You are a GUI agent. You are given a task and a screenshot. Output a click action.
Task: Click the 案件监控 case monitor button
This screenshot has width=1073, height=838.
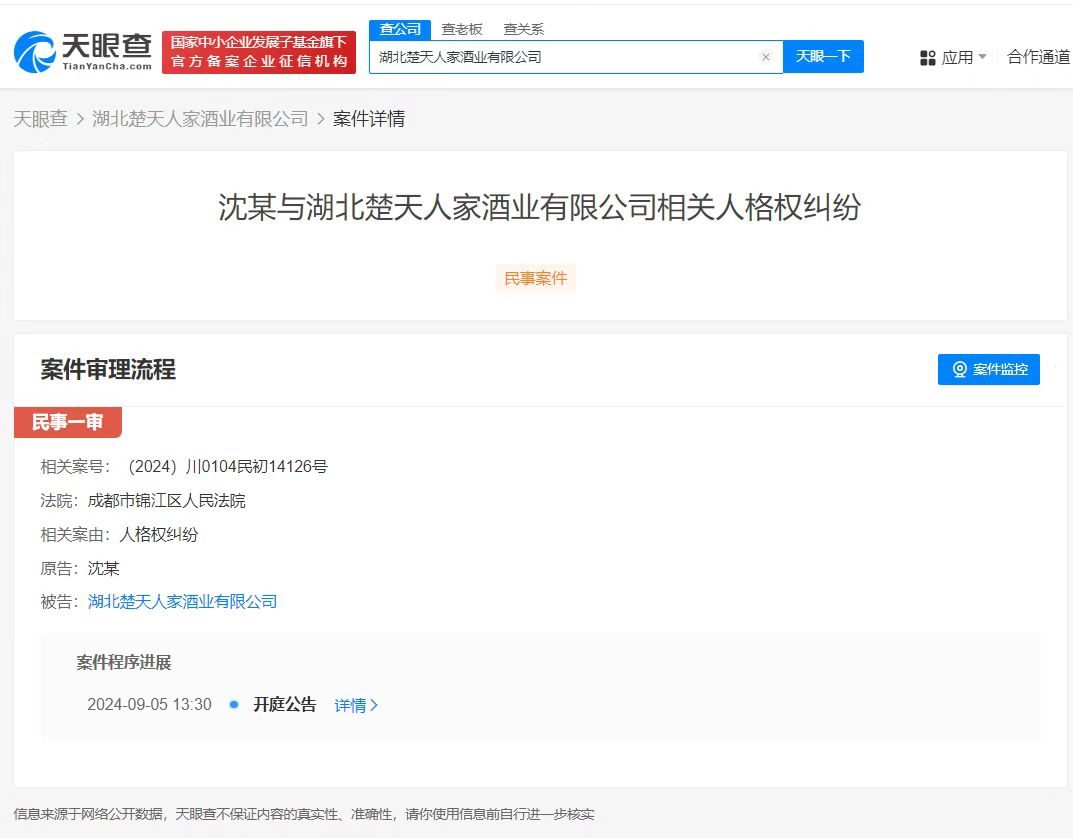(x=988, y=369)
